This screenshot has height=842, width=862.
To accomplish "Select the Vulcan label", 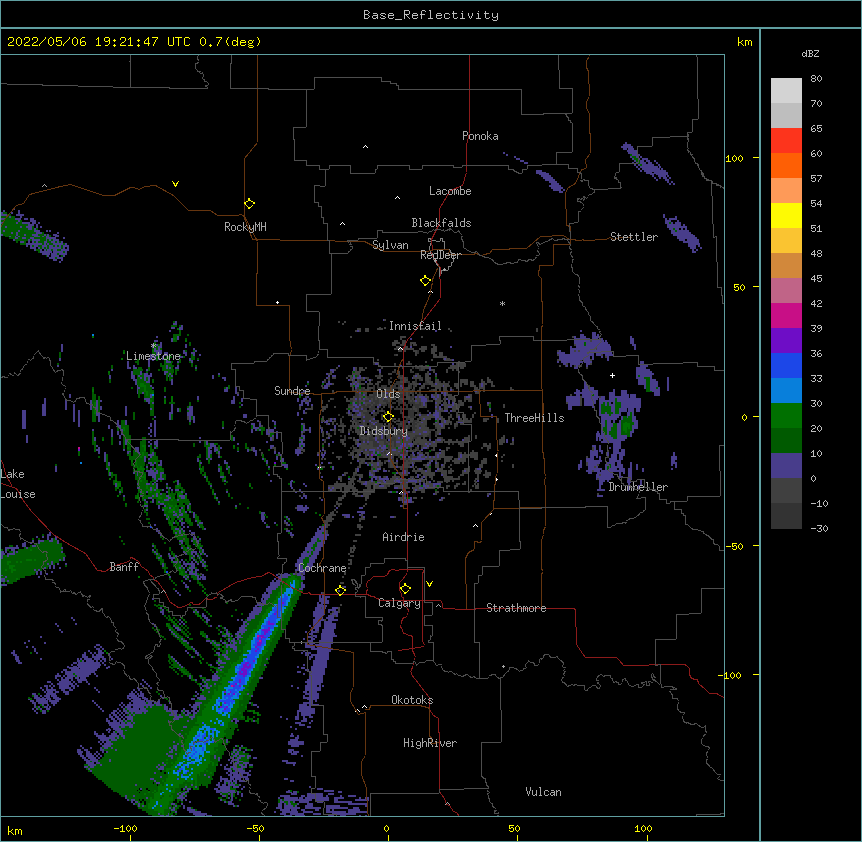I will click(543, 792).
